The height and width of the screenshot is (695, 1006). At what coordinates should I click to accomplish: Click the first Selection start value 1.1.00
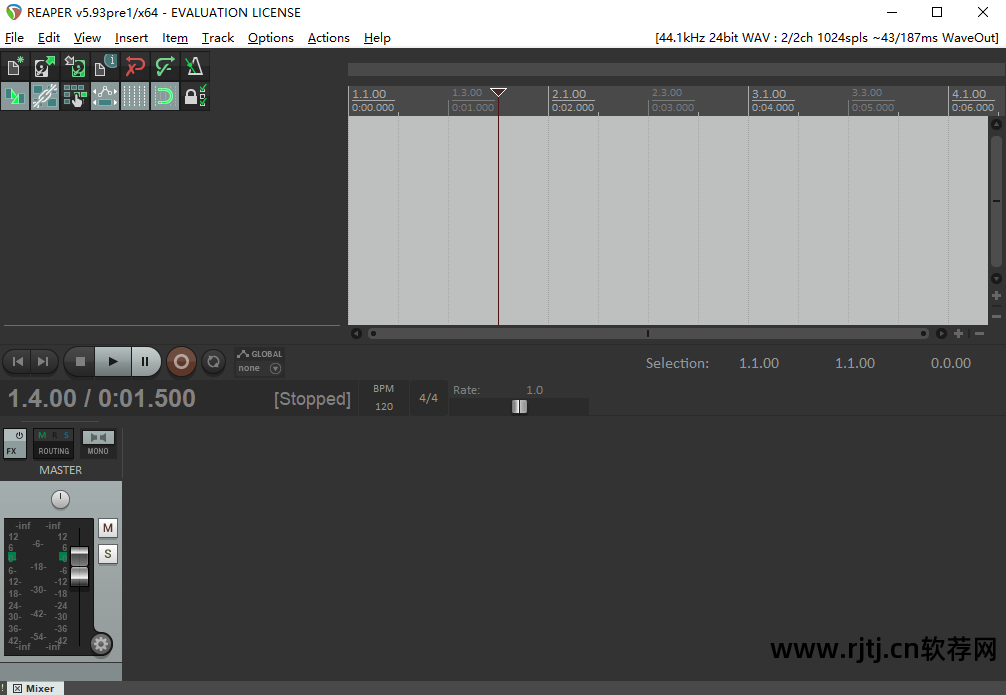pyautogui.click(x=759, y=363)
